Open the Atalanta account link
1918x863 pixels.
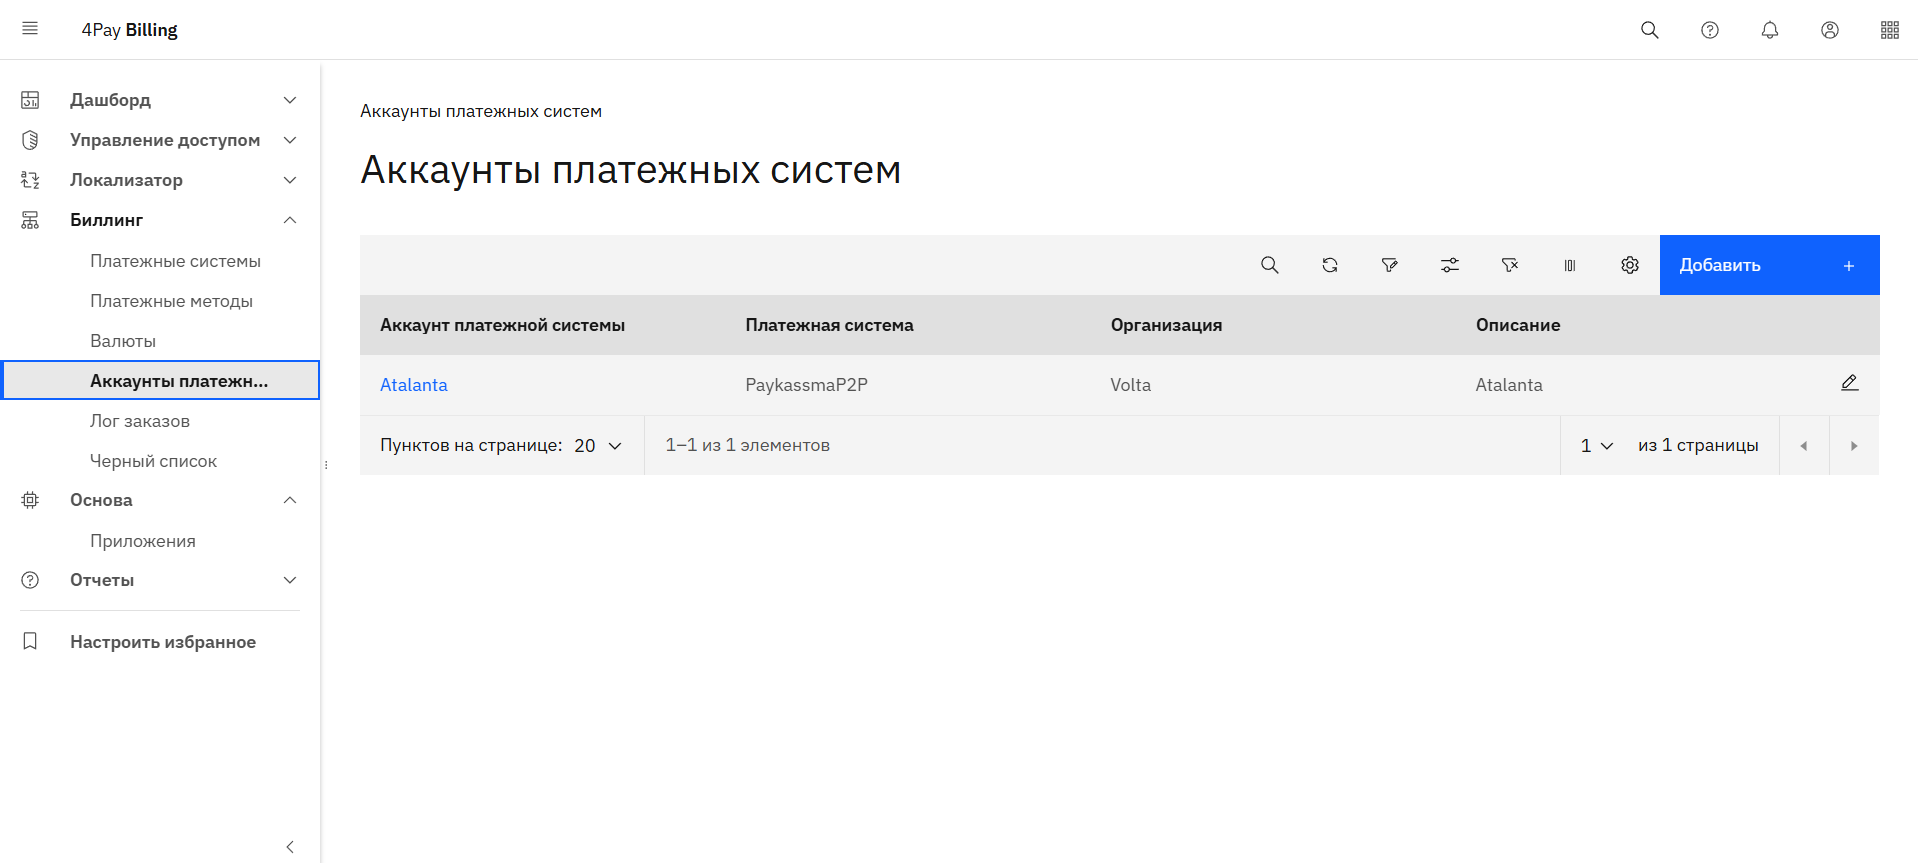click(x=413, y=385)
